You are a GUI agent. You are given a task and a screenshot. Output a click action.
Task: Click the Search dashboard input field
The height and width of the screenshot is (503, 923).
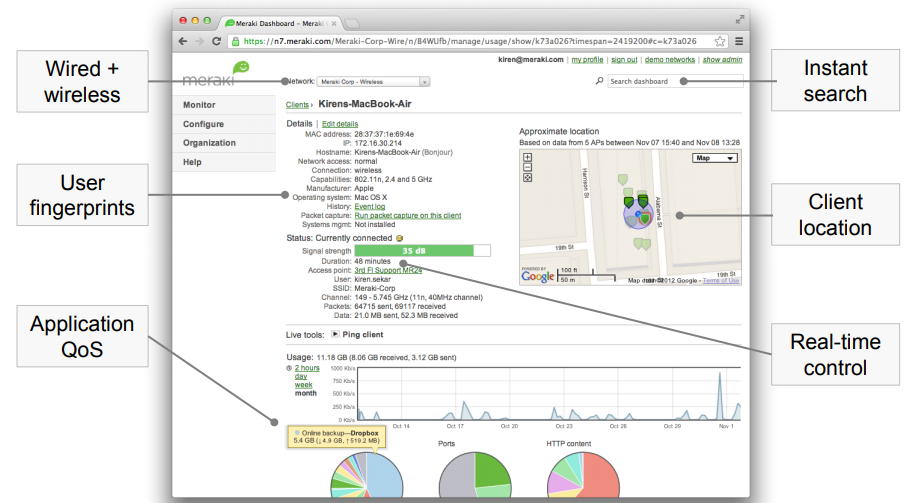(675, 81)
